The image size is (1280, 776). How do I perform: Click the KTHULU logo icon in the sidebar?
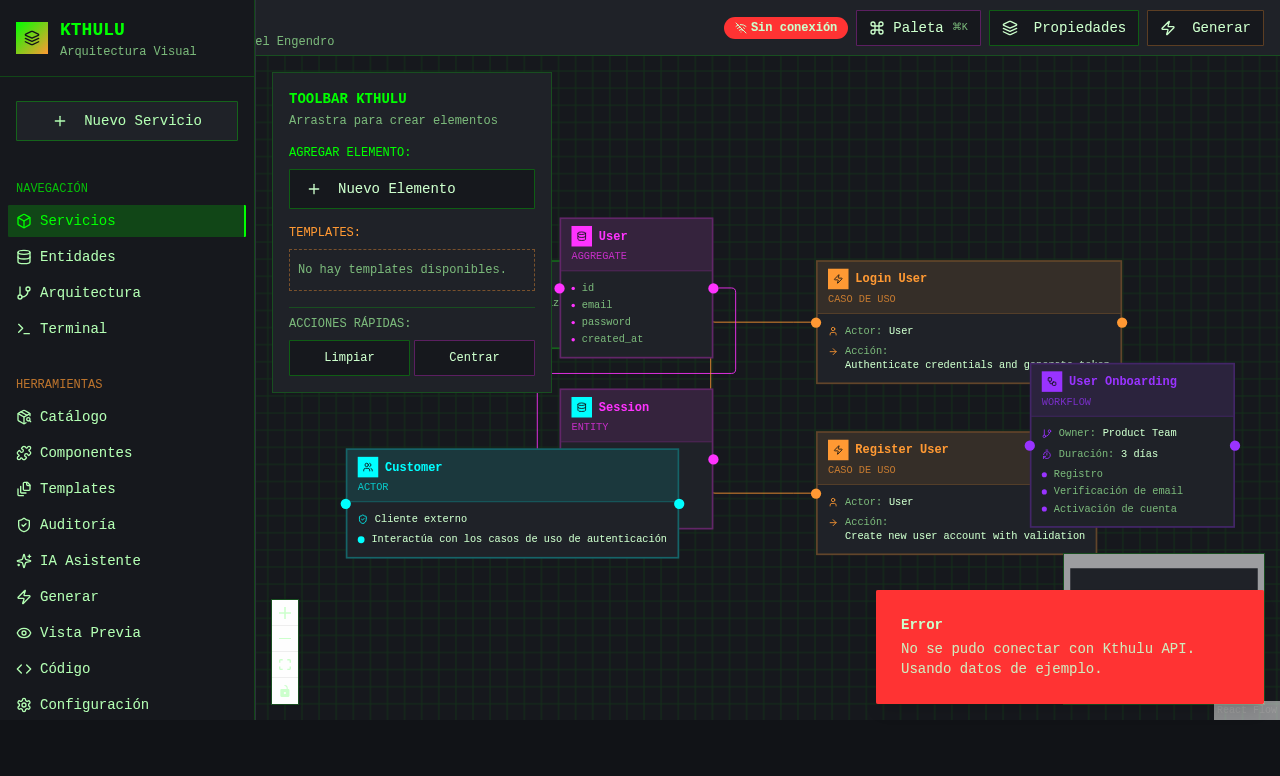[32, 38]
